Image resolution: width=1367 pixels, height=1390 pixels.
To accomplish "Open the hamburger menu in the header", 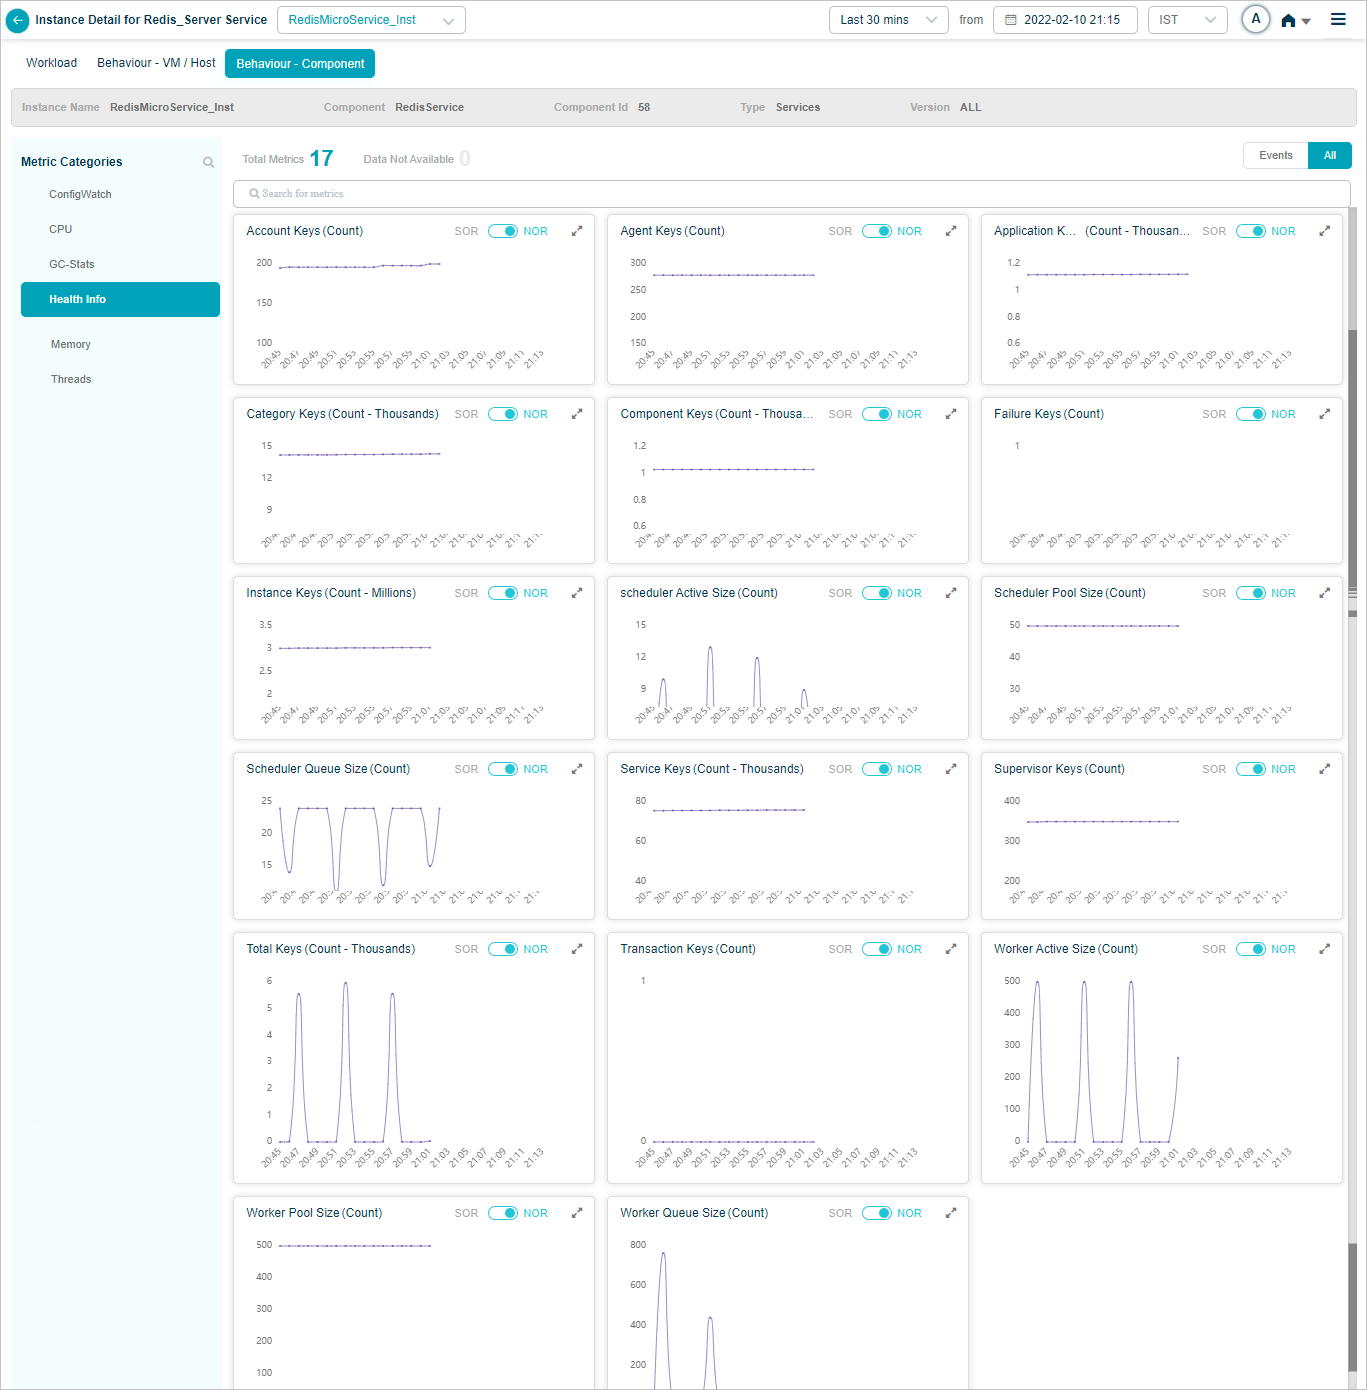I will click(1338, 20).
